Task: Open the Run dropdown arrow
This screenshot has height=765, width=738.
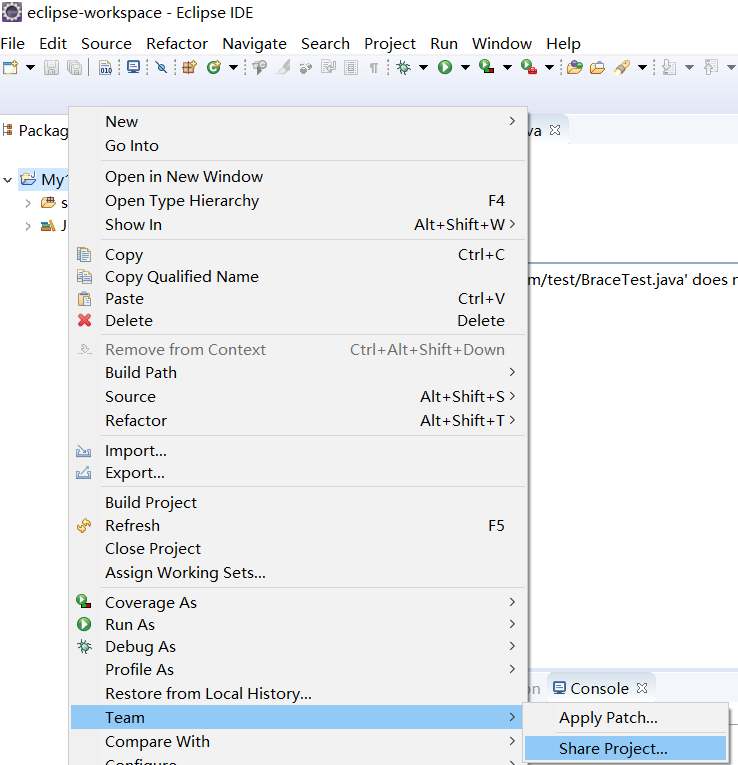Action: coord(465,67)
